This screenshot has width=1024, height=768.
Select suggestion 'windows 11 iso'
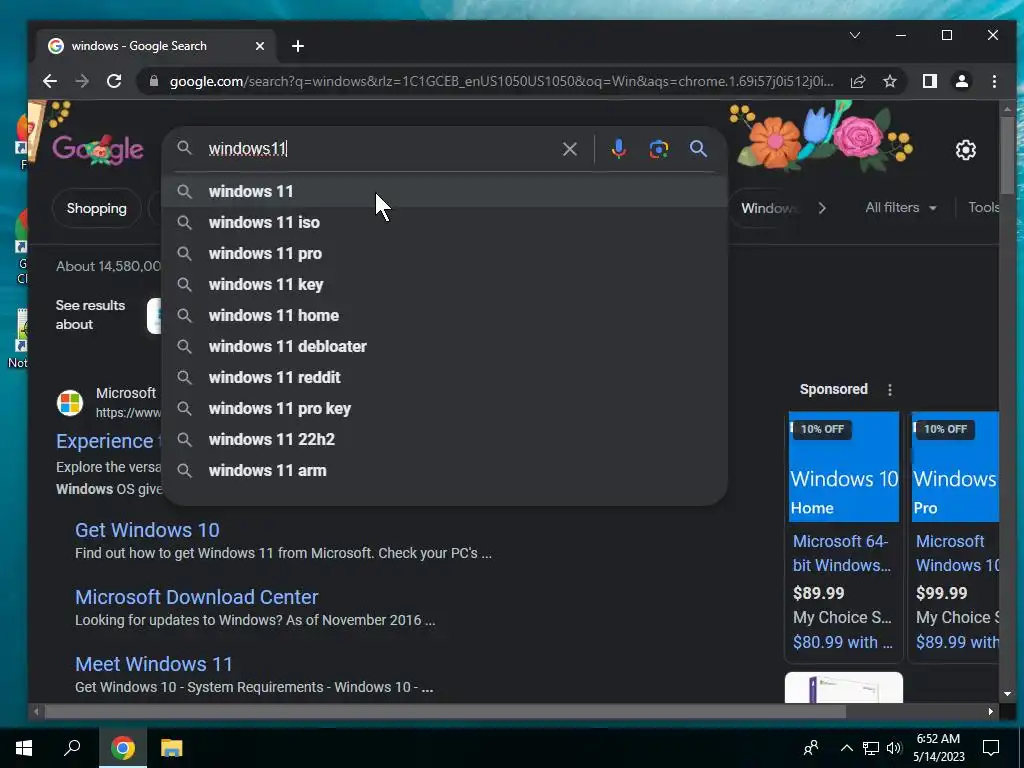click(444, 223)
